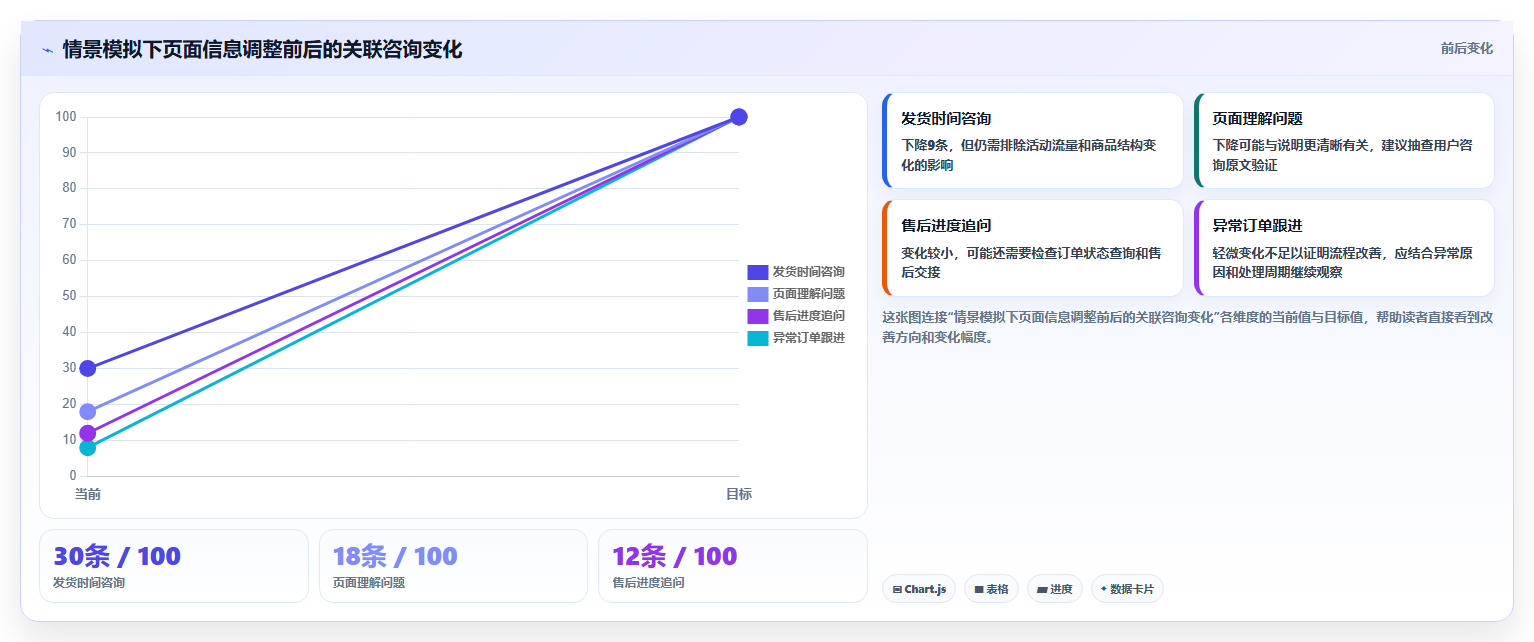Viewport: 1534px width, 642px height.
Task: Click the chart title heading text
Action: pos(262,50)
